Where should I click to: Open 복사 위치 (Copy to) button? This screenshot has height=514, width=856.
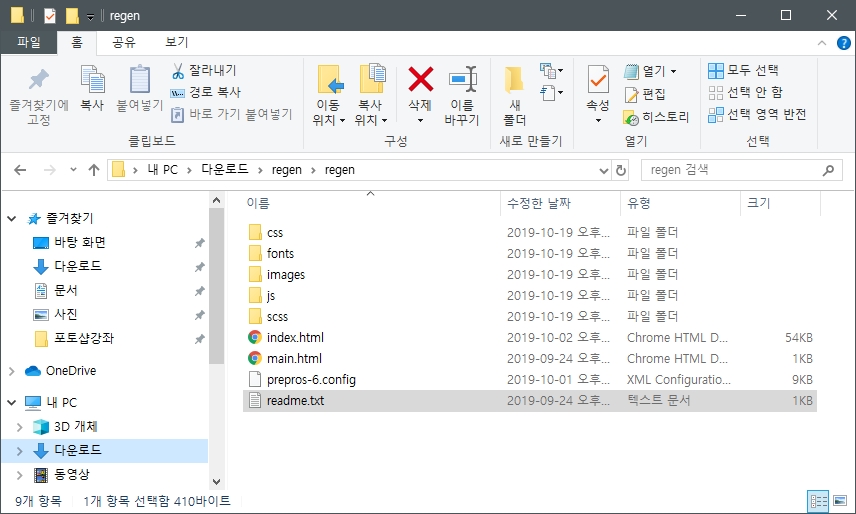371,95
